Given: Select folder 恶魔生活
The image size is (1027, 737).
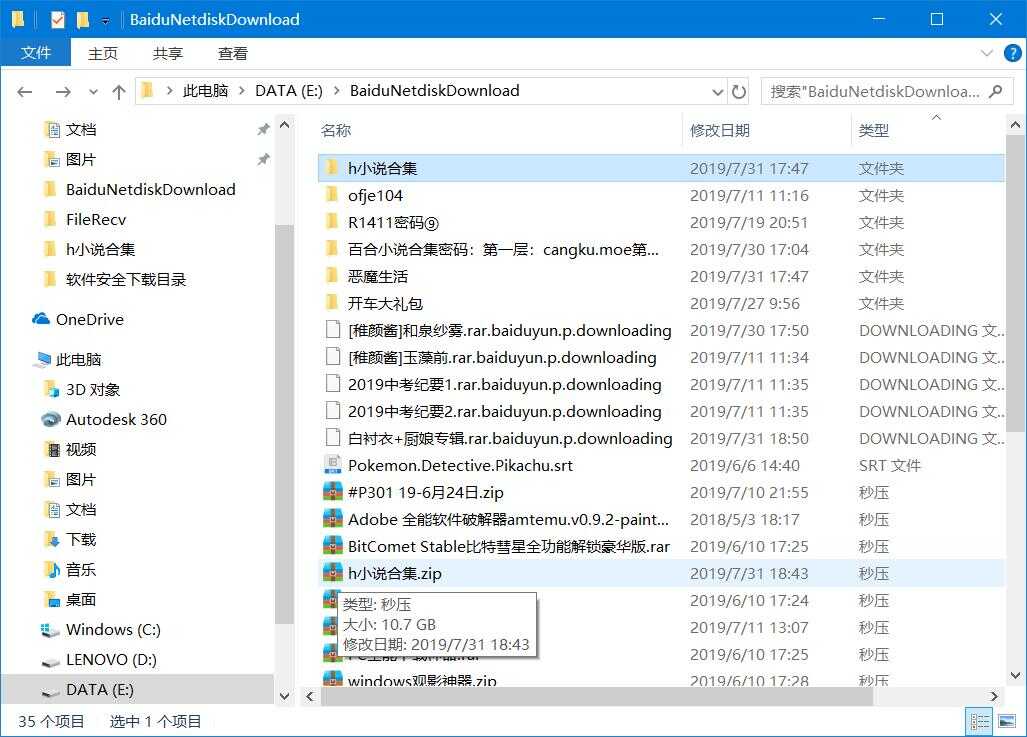Looking at the screenshot, I should click(378, 276).
